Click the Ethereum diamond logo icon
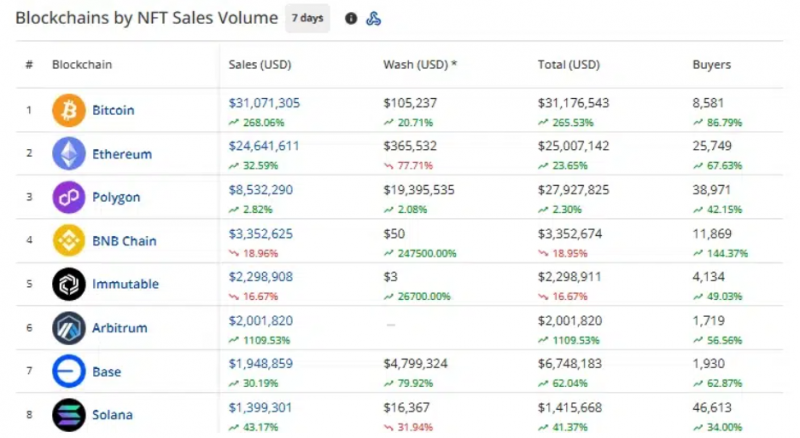 pos(68,154)
